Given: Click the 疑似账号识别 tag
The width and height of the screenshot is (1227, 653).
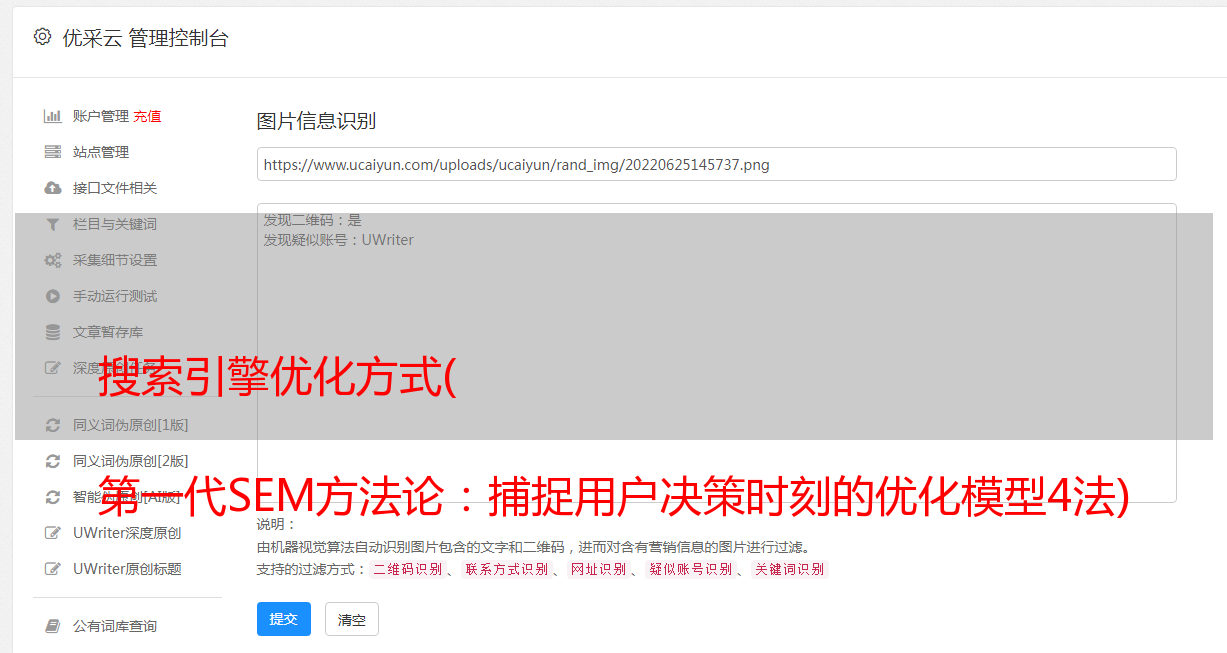Looking at the screenshot, I should 691,569.
